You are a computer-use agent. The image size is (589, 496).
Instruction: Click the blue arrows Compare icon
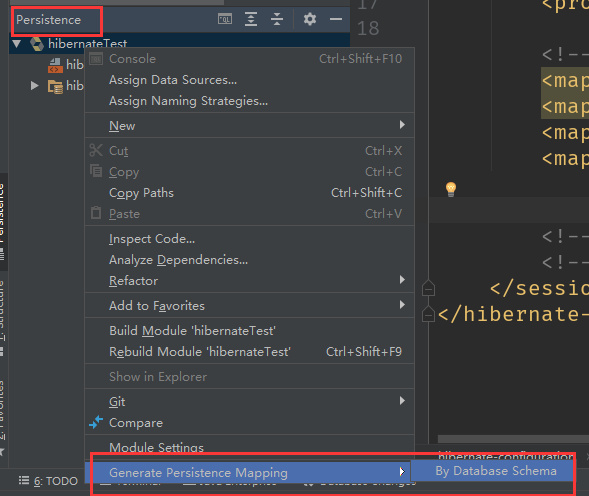tap(96, 422)
